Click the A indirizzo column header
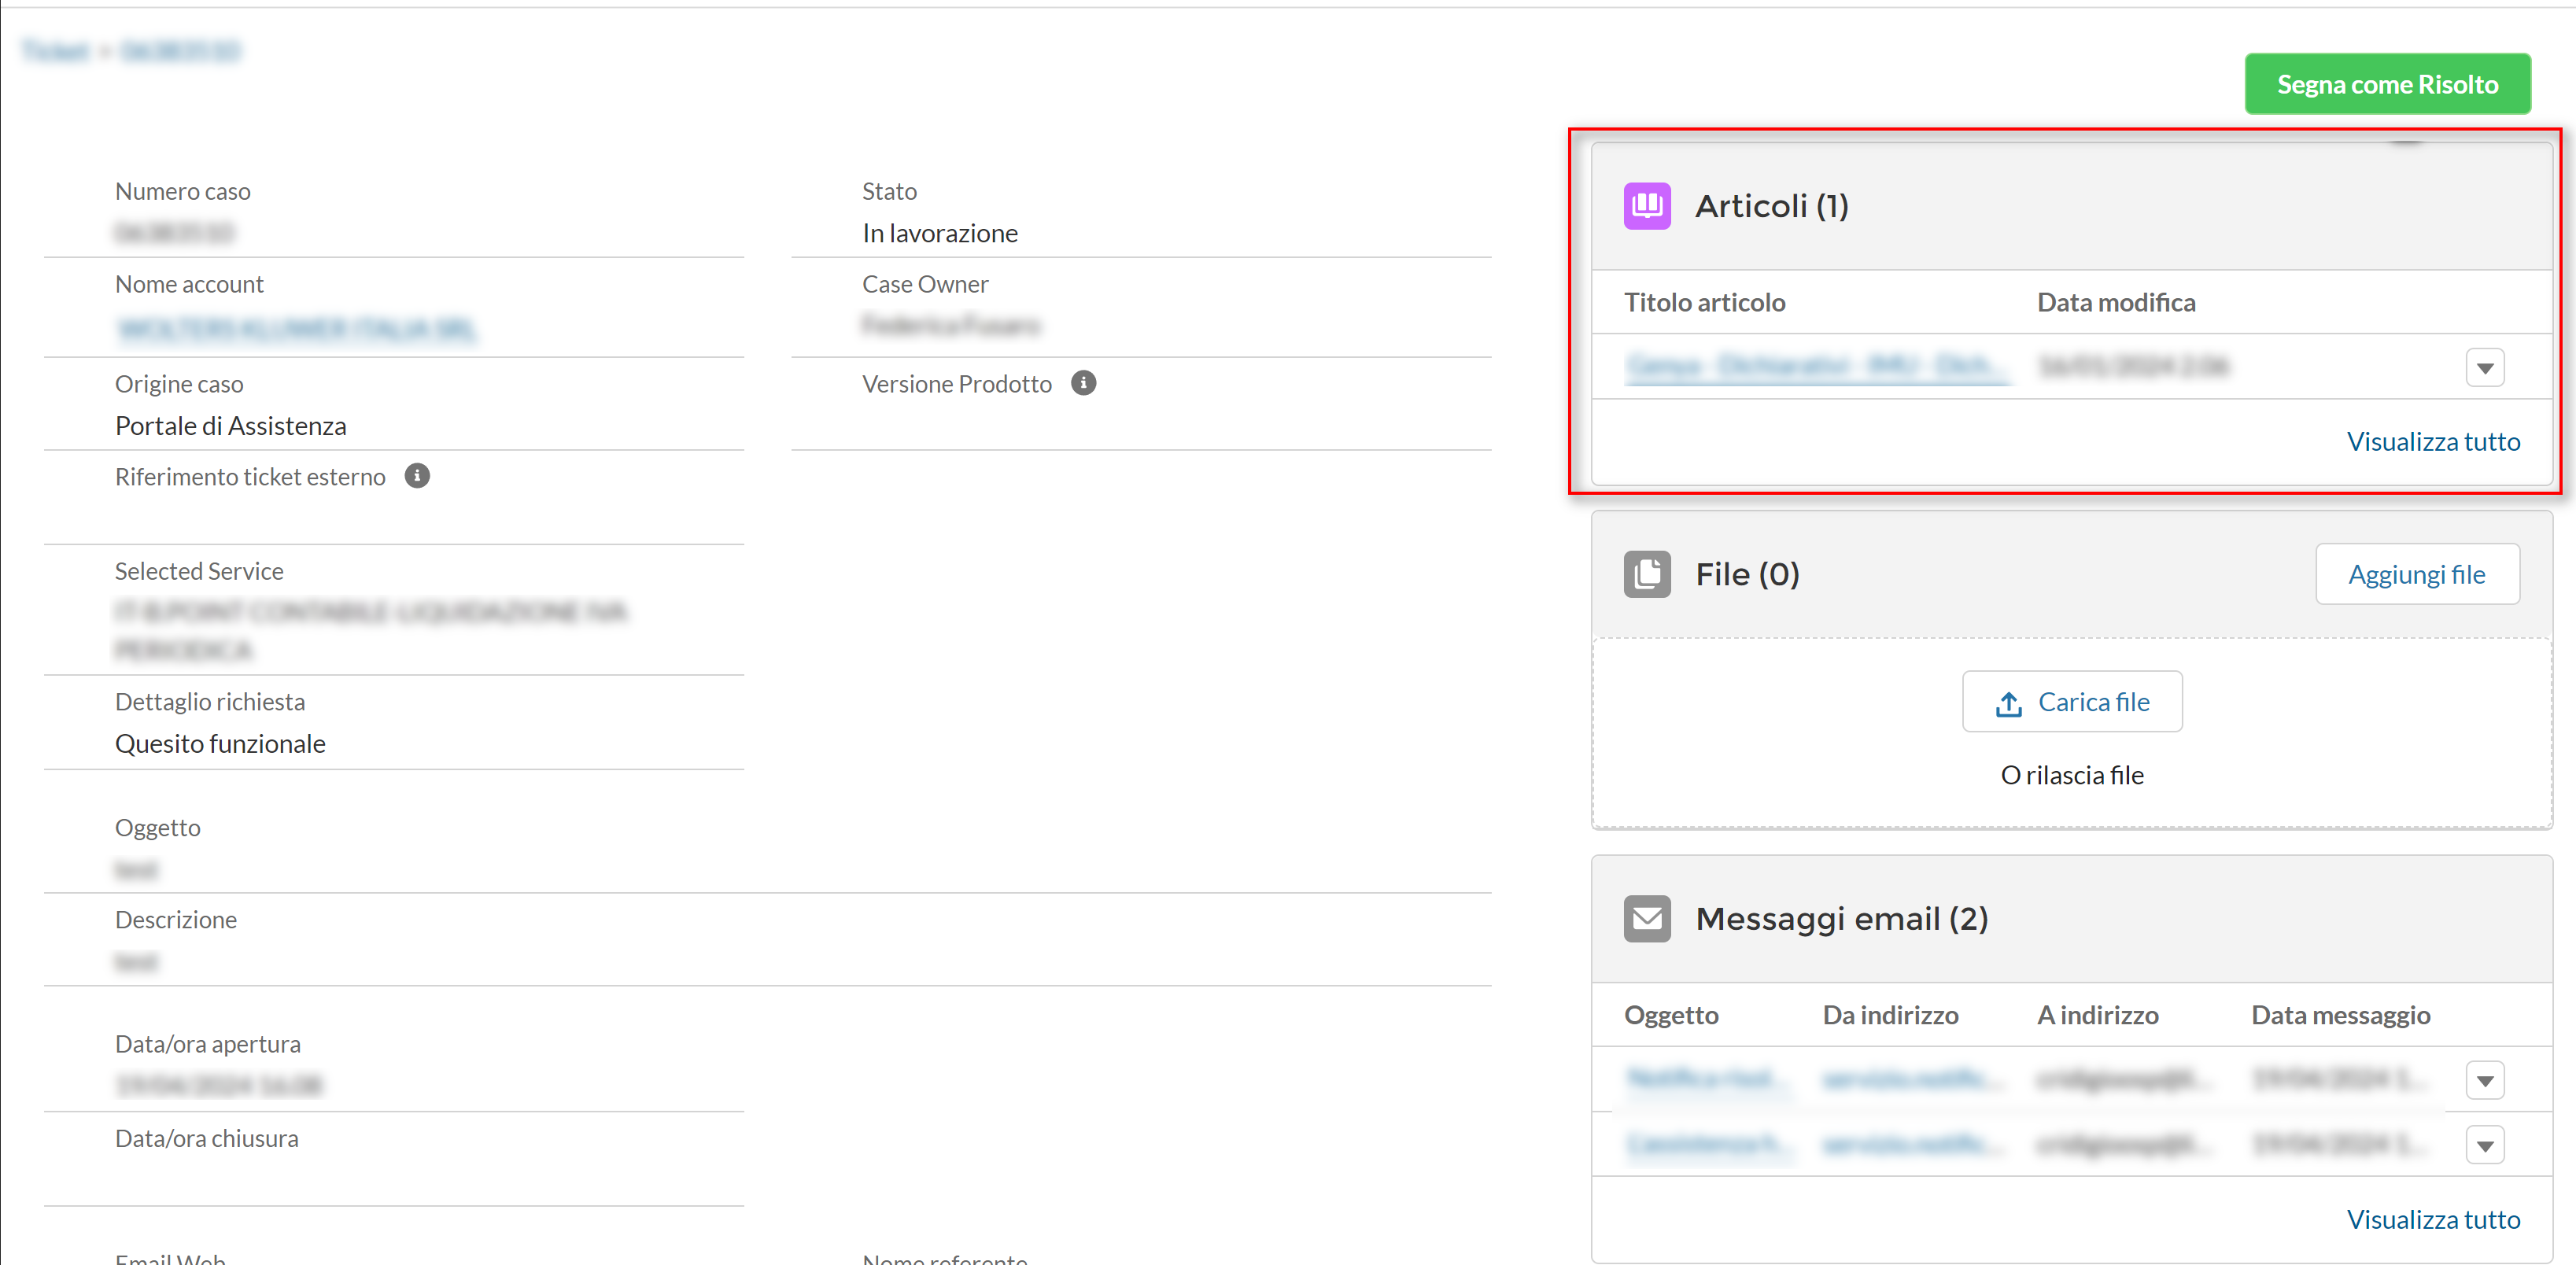 [x=2097, y=1015]
